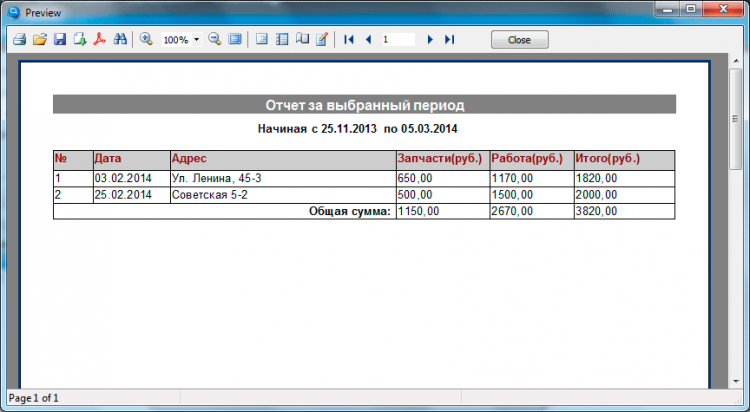Zoom out on the preview
The height and width of the screenshot is (412, 750).
coord(215,39)
